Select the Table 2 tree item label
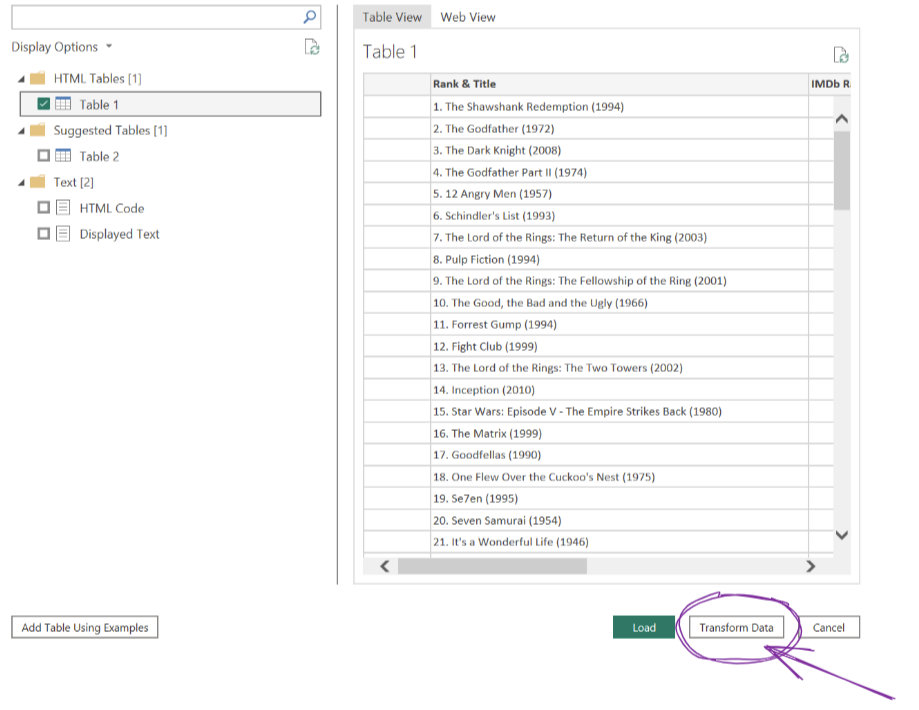919x710 pixels. [99, 157]
